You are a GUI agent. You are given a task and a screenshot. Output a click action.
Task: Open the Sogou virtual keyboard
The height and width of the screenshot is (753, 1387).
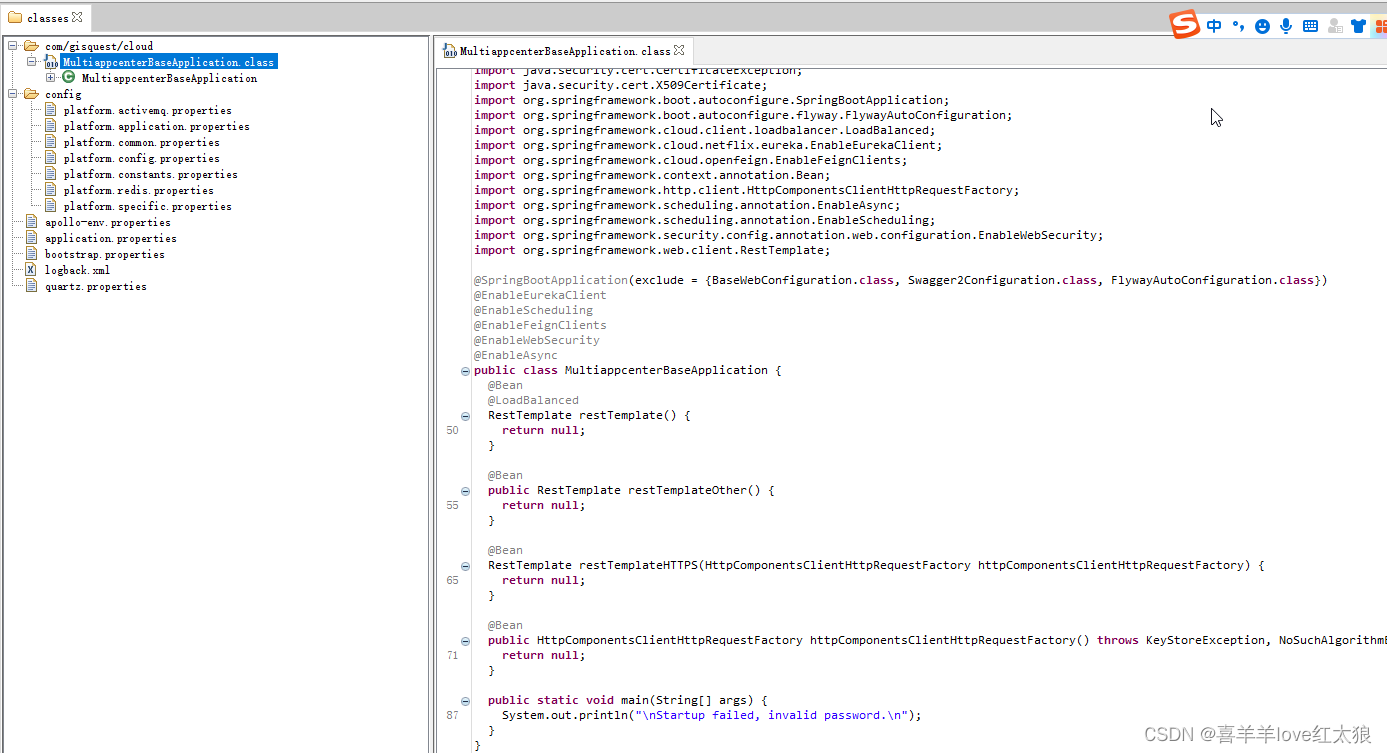pyautogui.click(x=1310, y=26)
